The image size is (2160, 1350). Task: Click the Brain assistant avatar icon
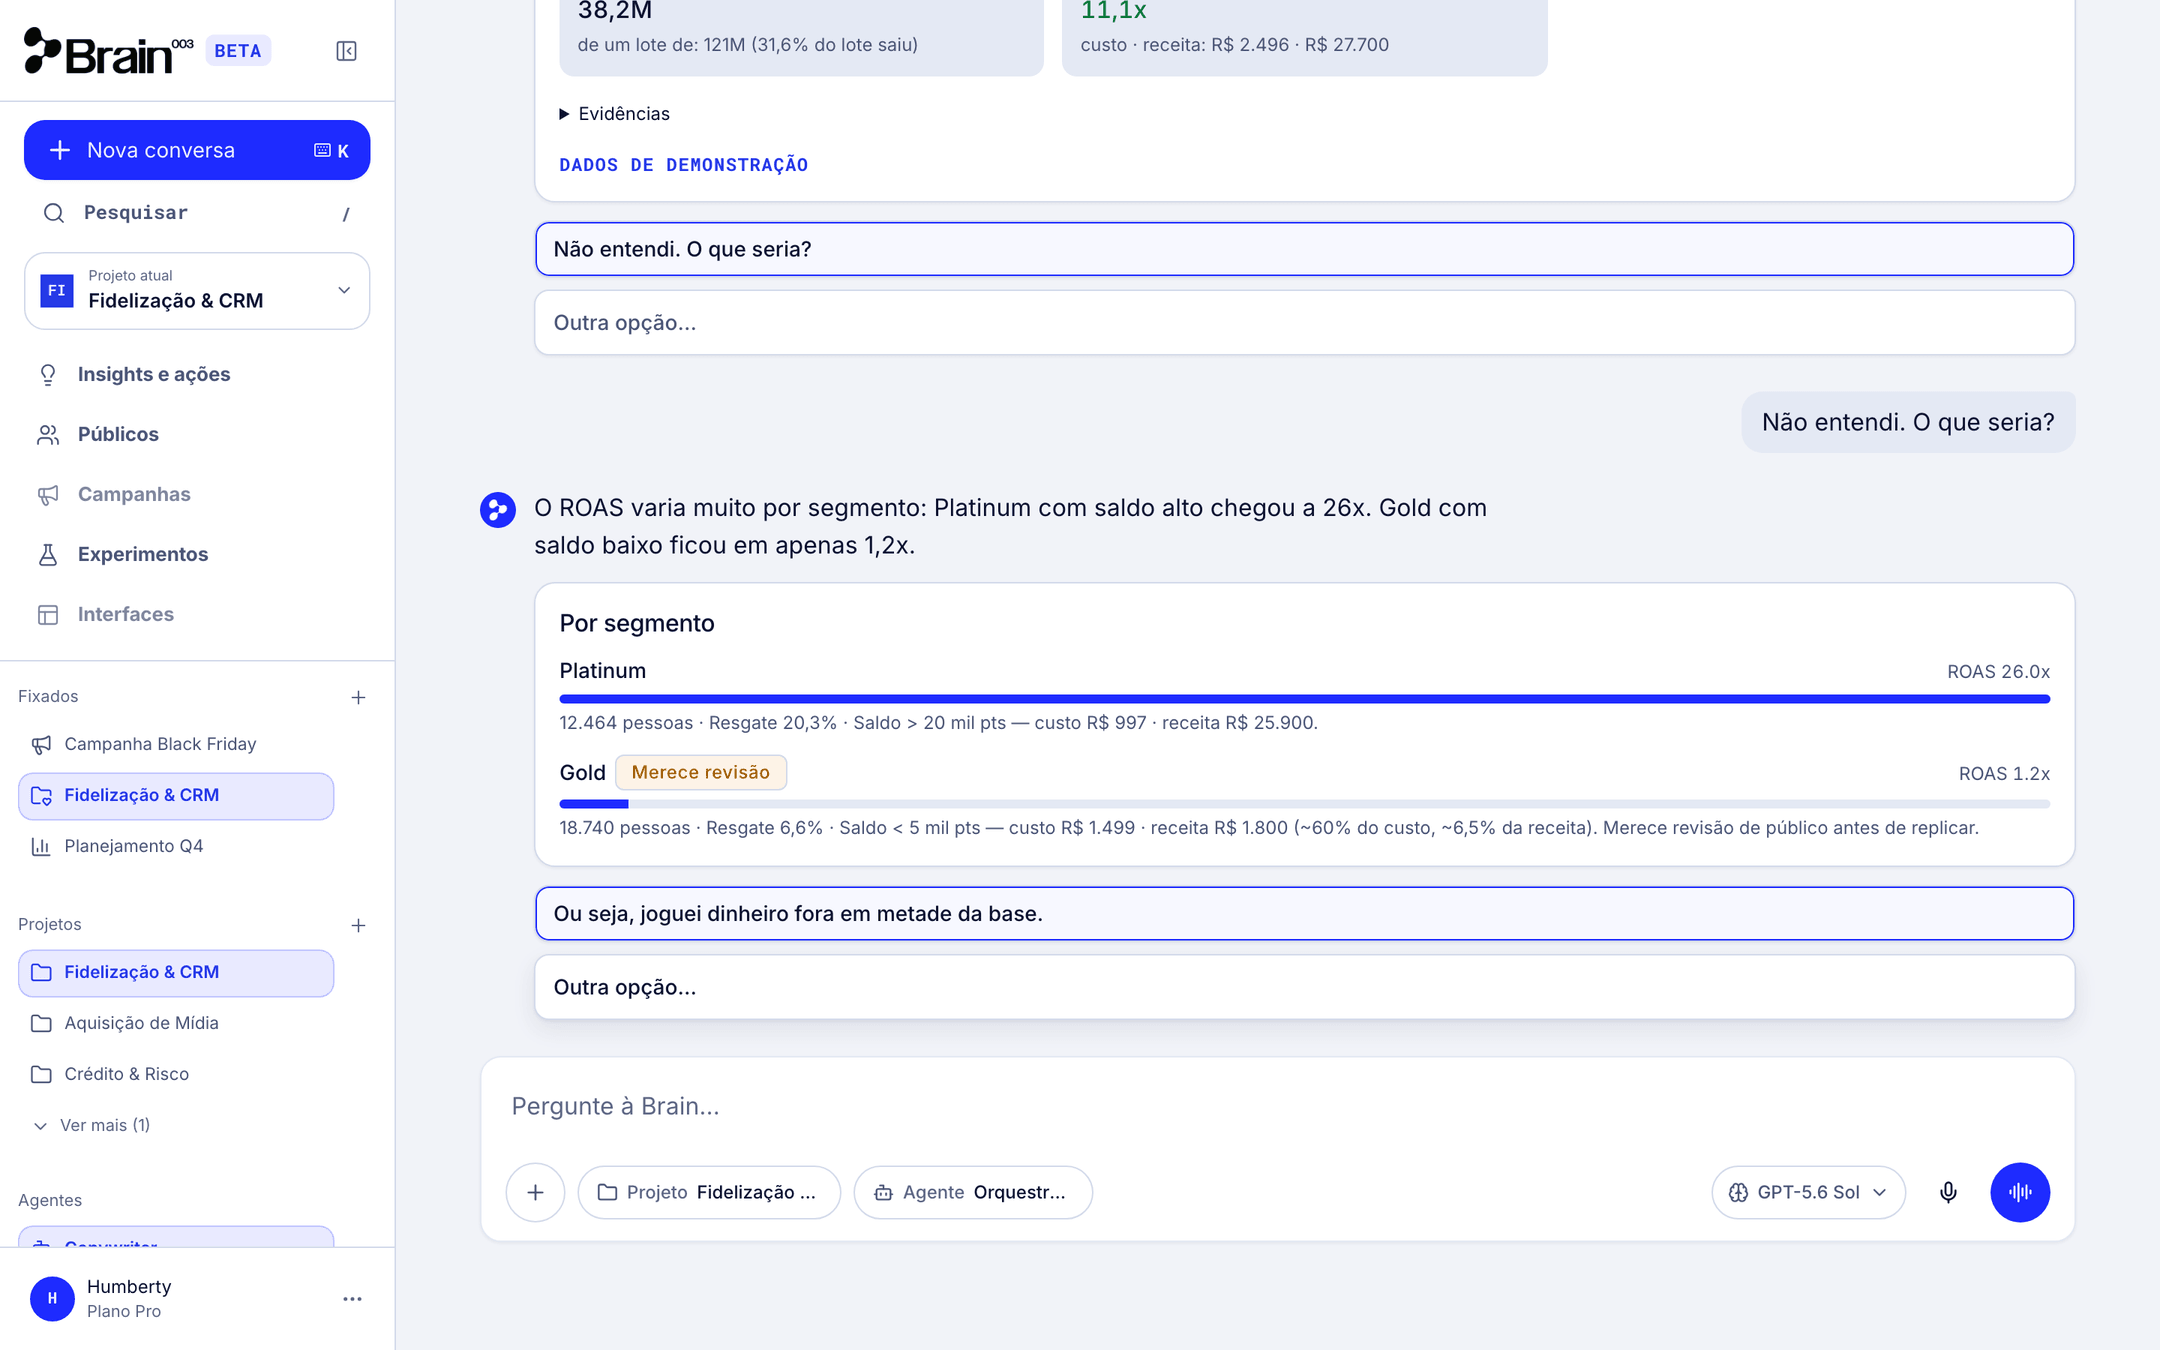tap(497, 510)
